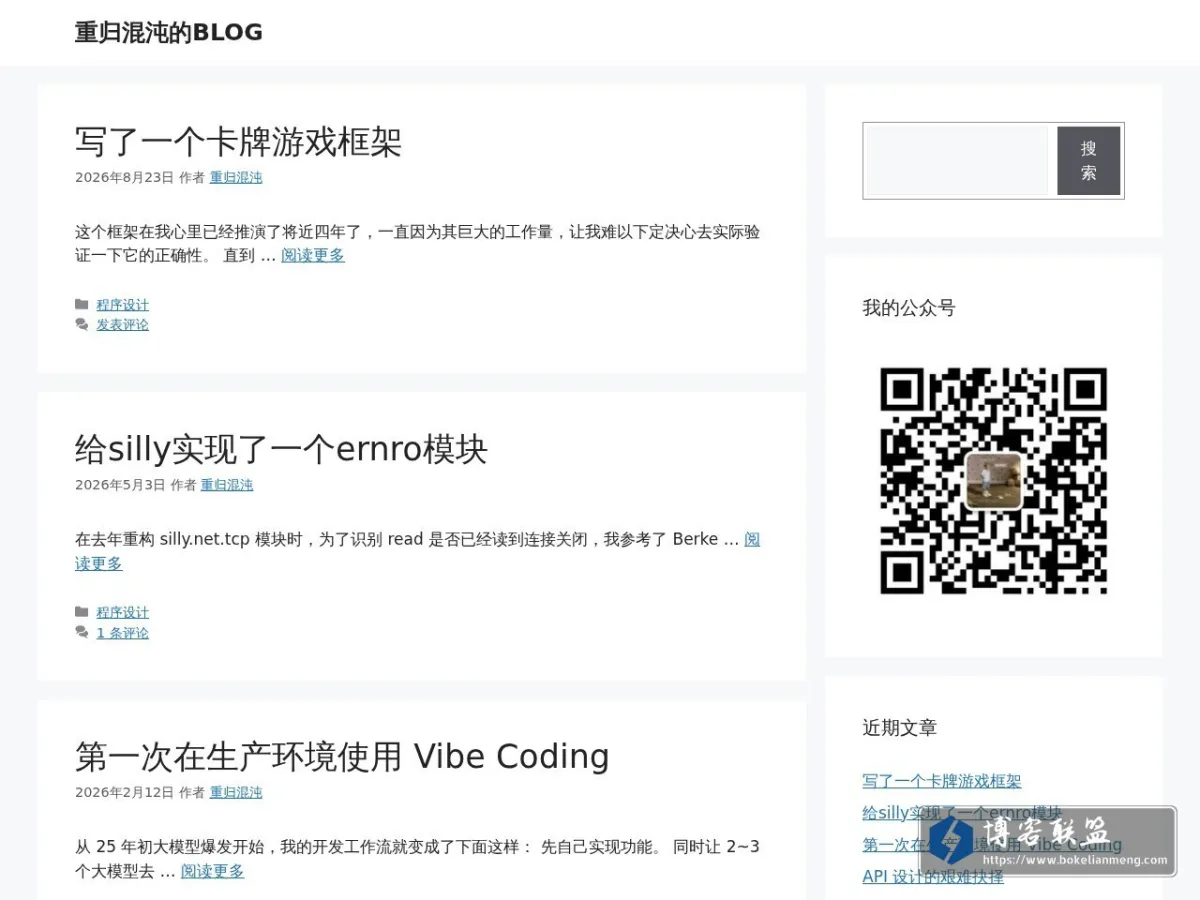The width and height of the screenshot is (1200, 900).
Task: Click date 2026年5月3日 on the second post
Action: [x=120, y=485]
